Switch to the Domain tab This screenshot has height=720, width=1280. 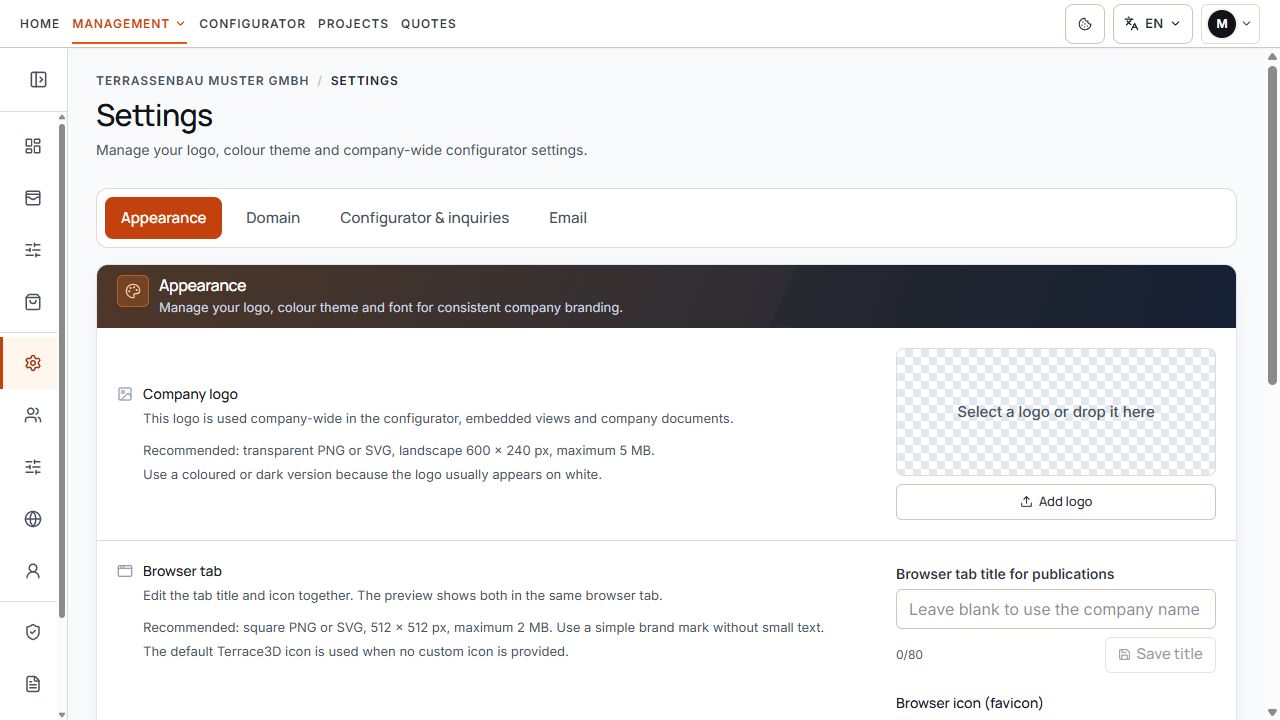click(273, 218)
